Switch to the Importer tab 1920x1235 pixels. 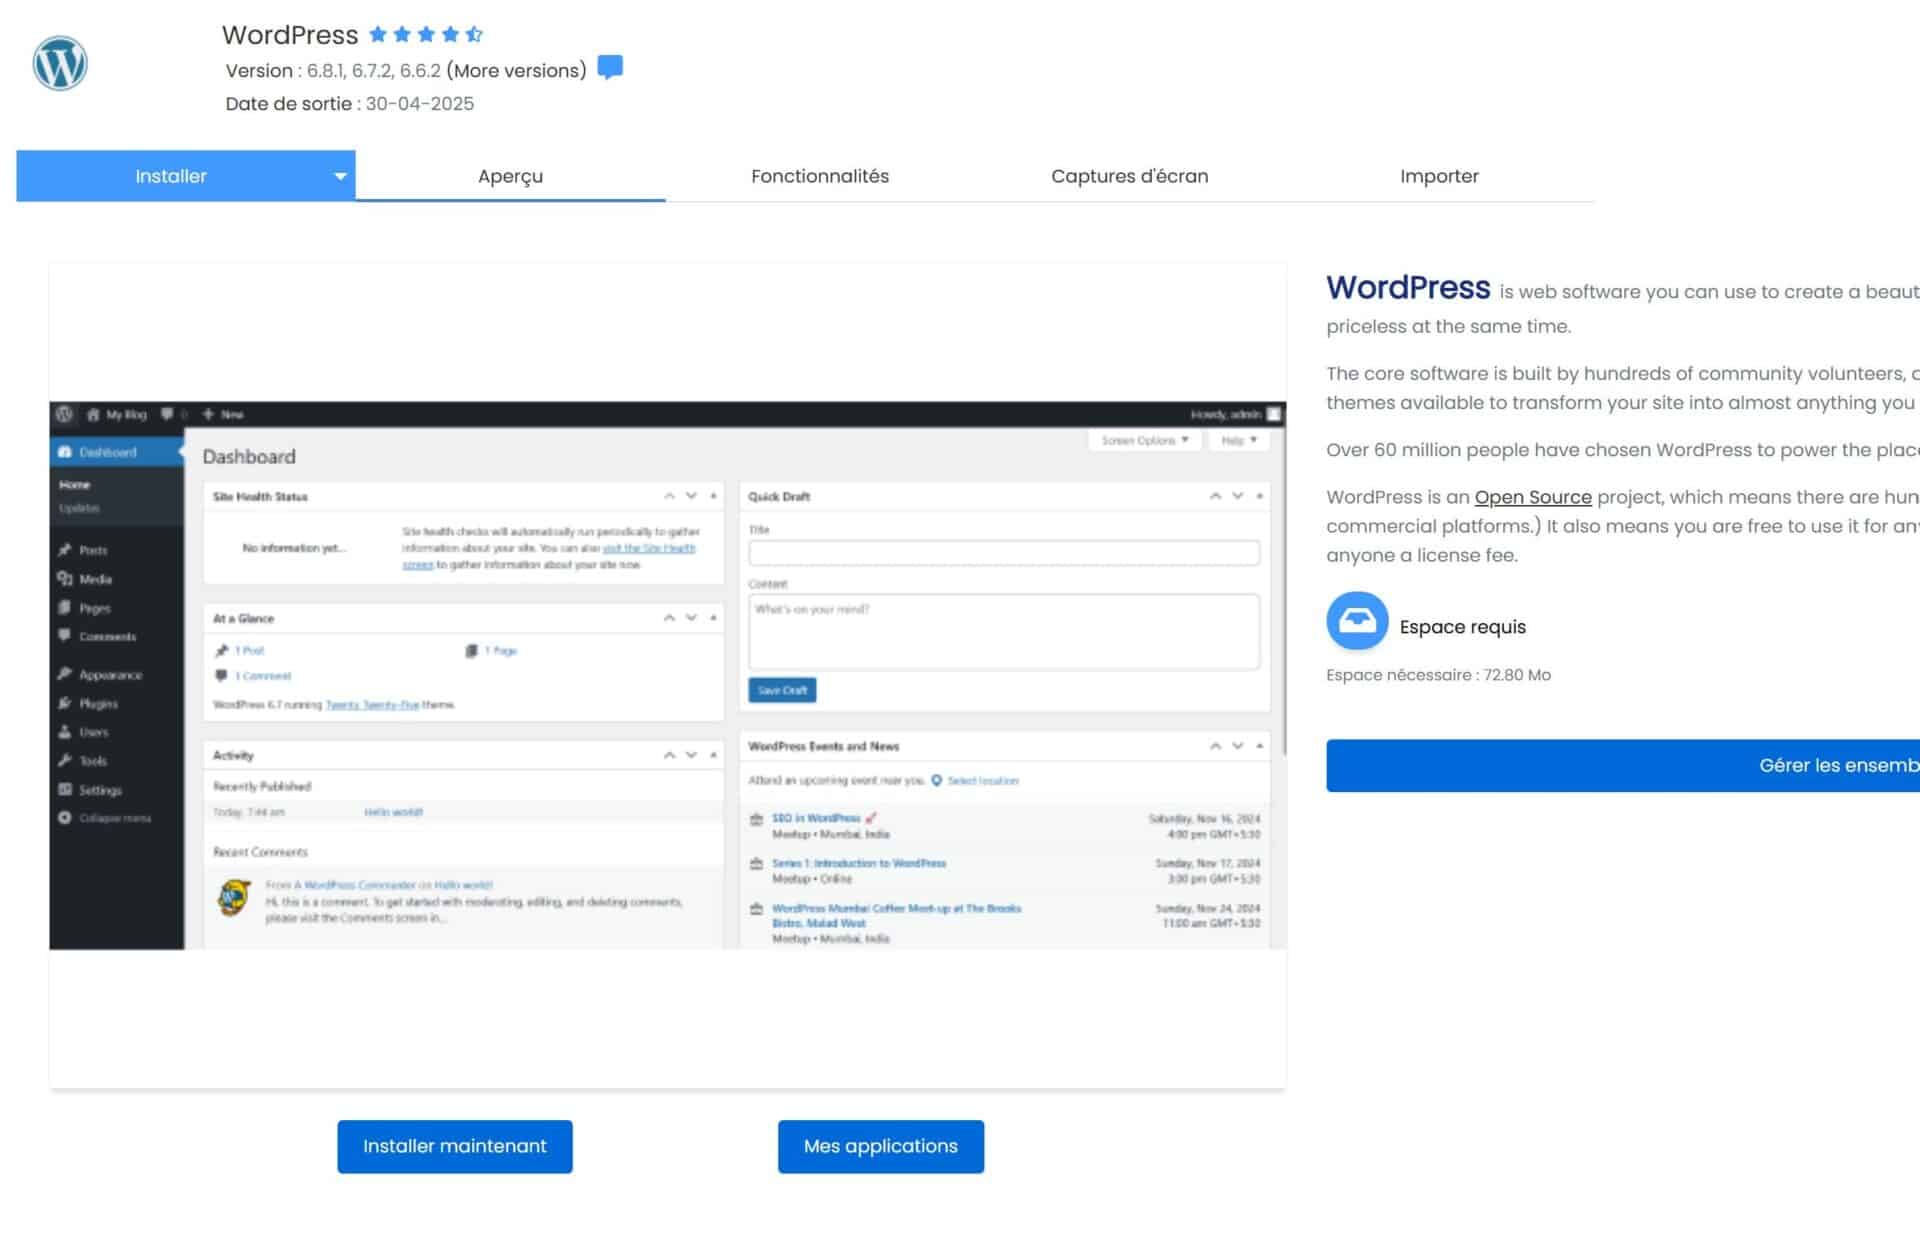[x=1439, y=176]
